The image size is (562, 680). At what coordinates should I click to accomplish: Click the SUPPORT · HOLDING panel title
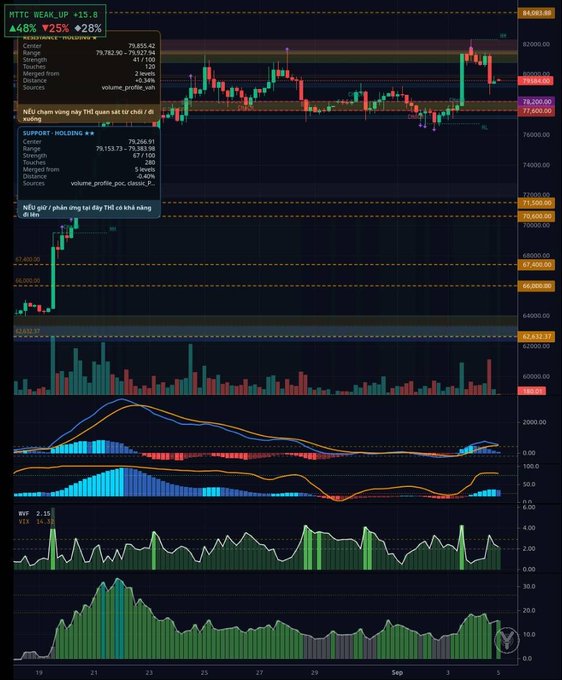pos(59,133)
